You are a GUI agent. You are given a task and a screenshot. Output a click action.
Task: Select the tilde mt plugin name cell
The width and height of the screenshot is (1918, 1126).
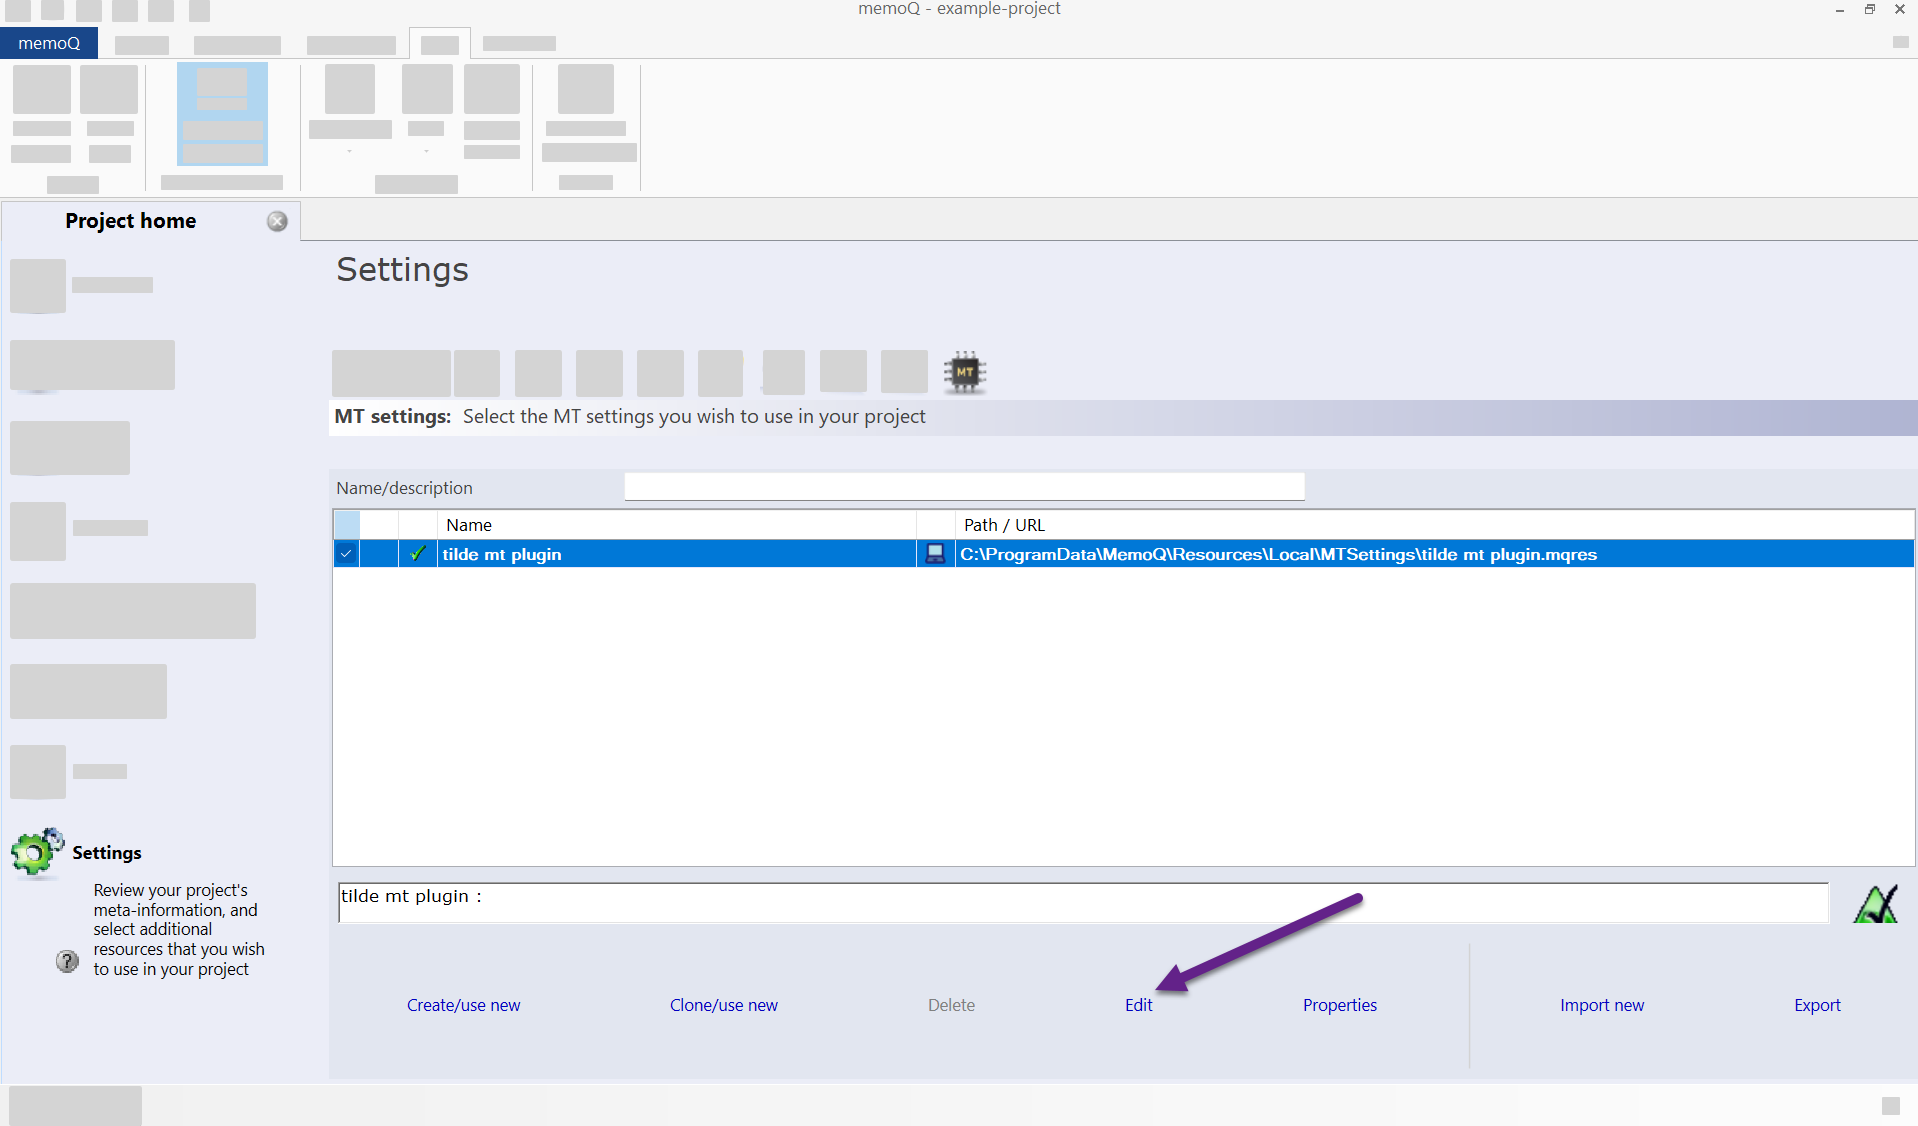[x=677, y=554]
